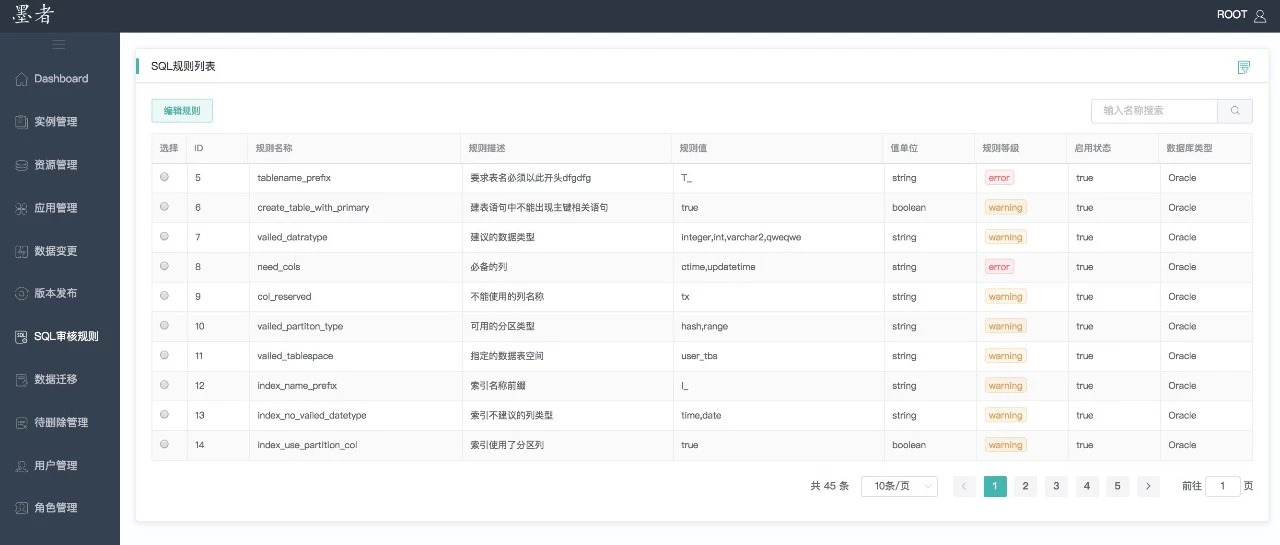Viewport: 1280px width, 545px height.
Task: Collapse the sidebar with hamburger icon
Action: tap(59, 44)
